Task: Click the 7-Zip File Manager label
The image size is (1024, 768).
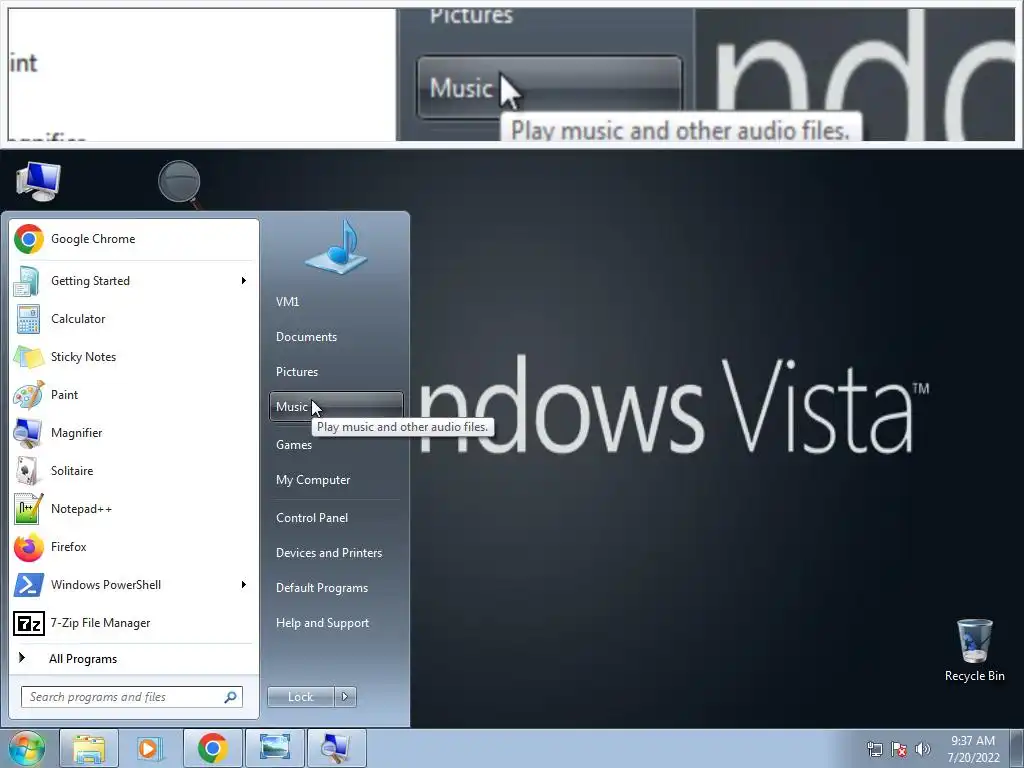Action: [x=101, y=623]
